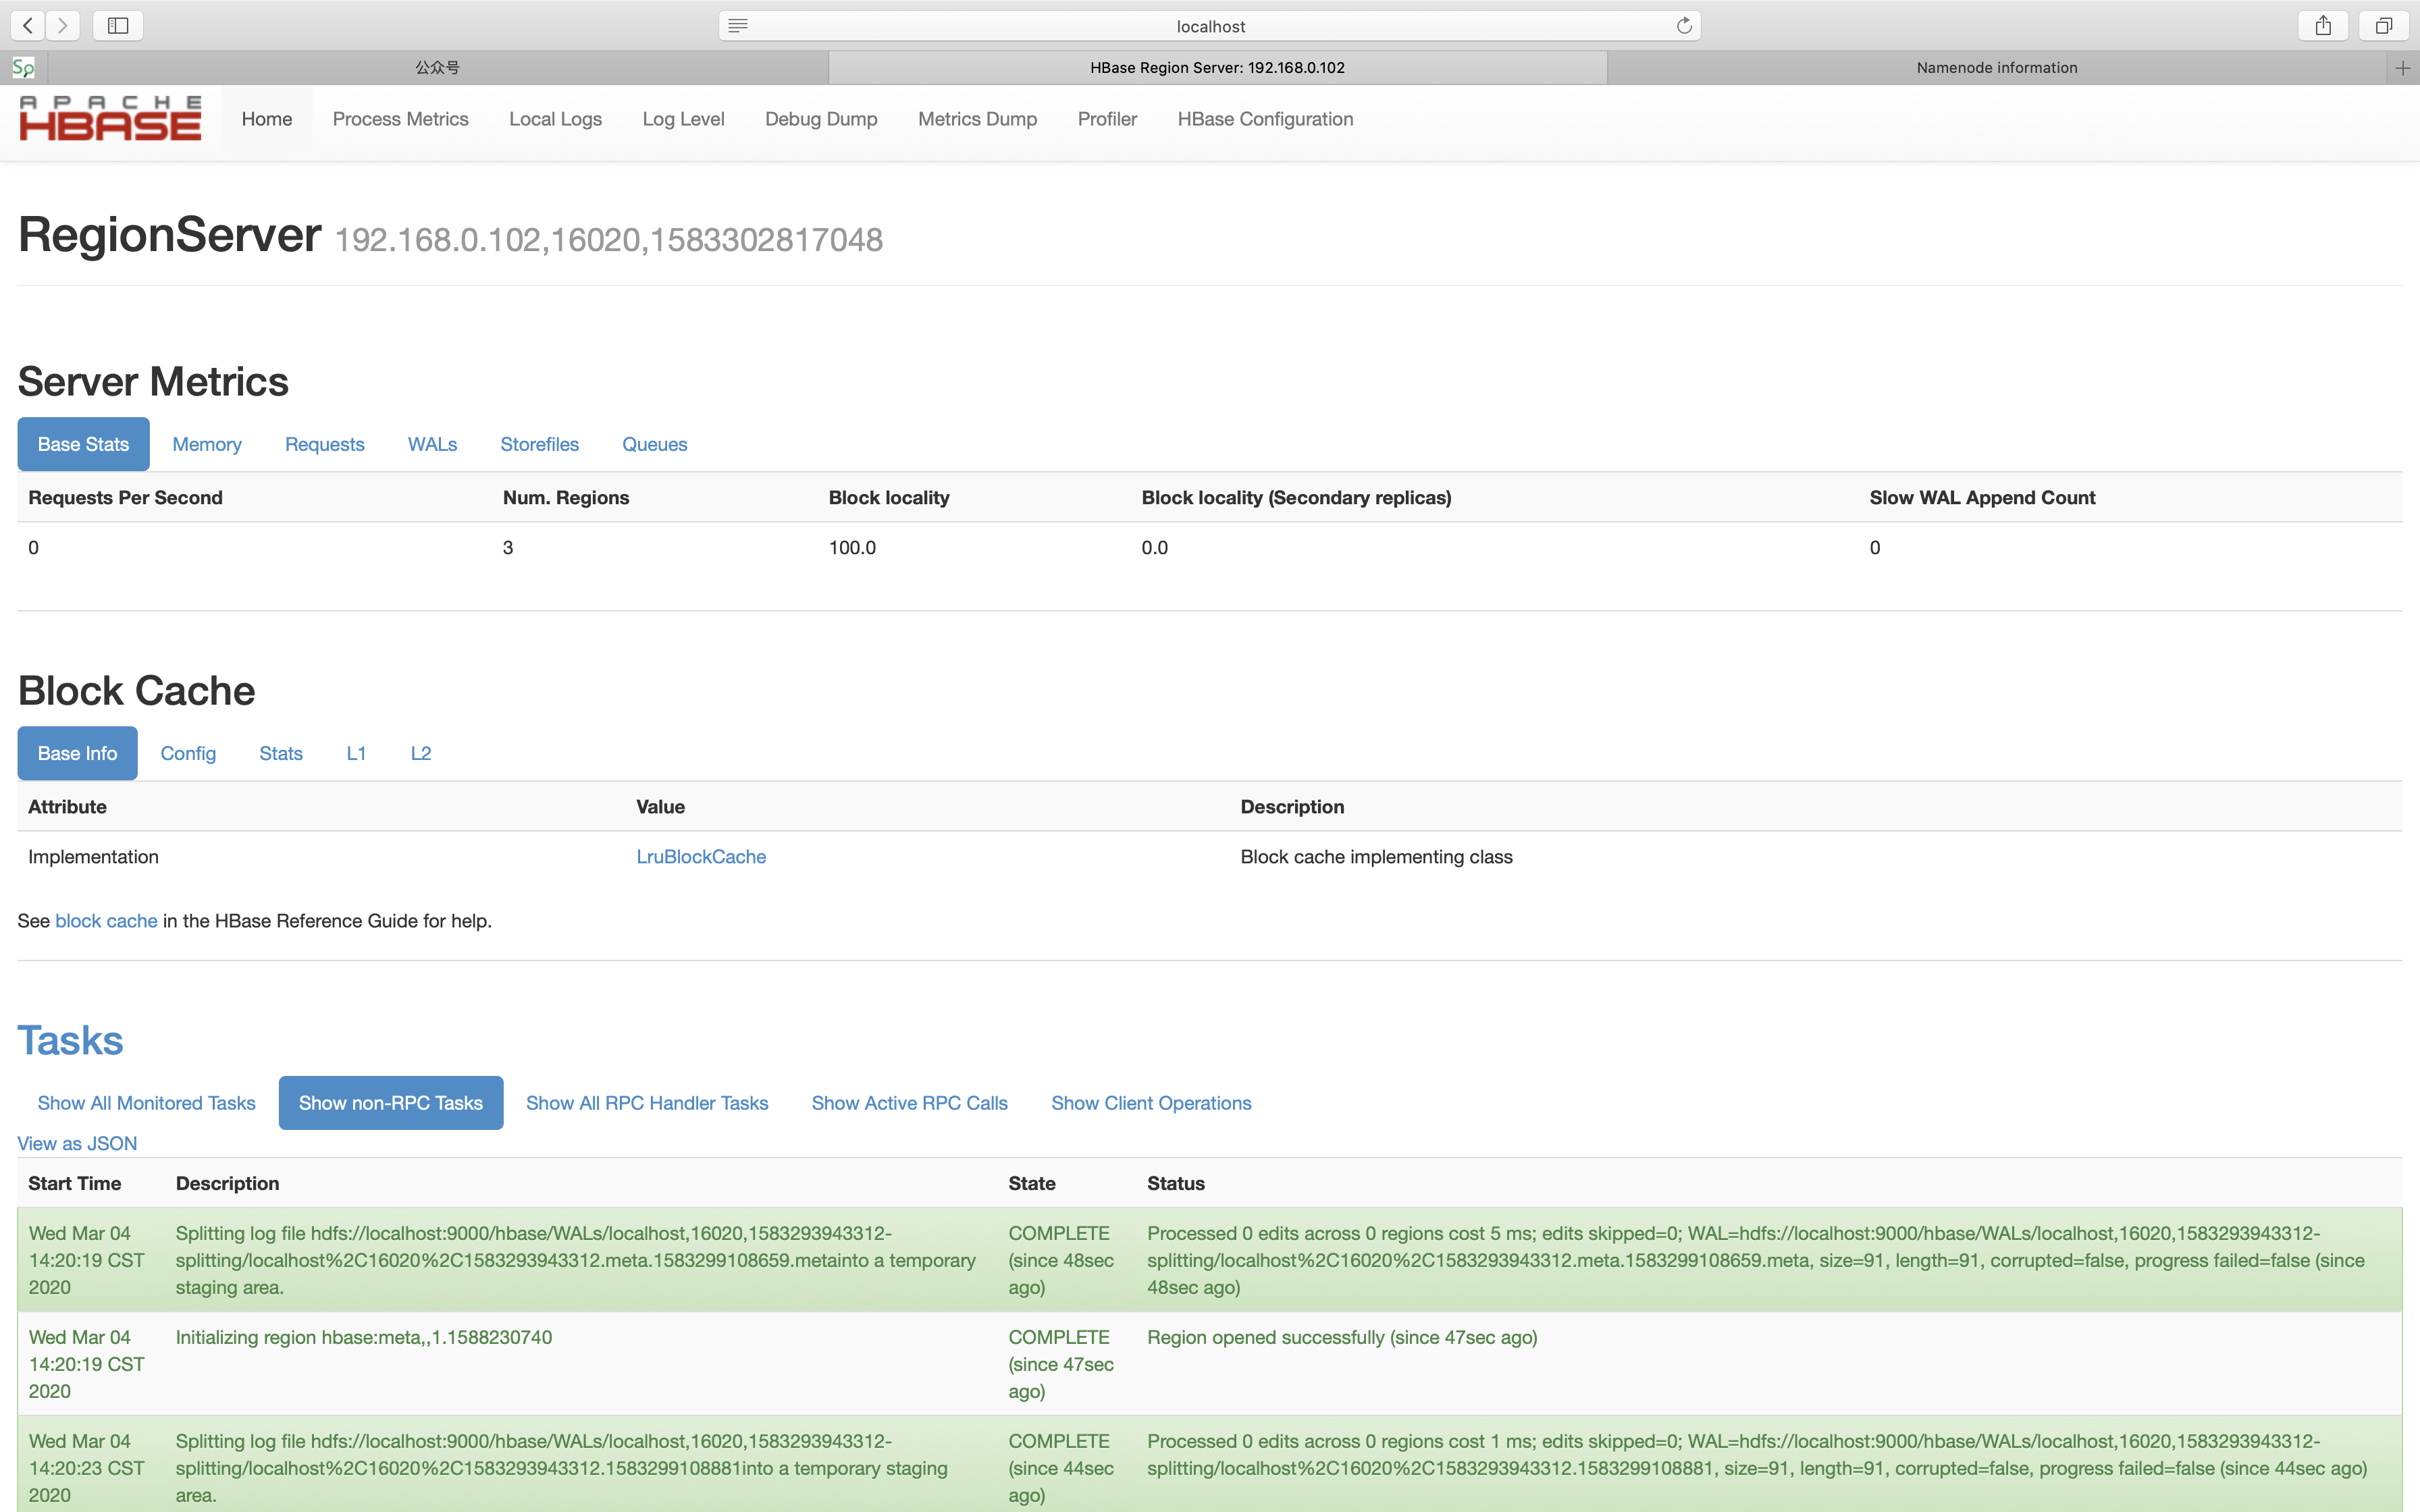Open the block cache reference guide link
The height and width of the screenshot is (1512, 2420).
(x=106, y=921)
